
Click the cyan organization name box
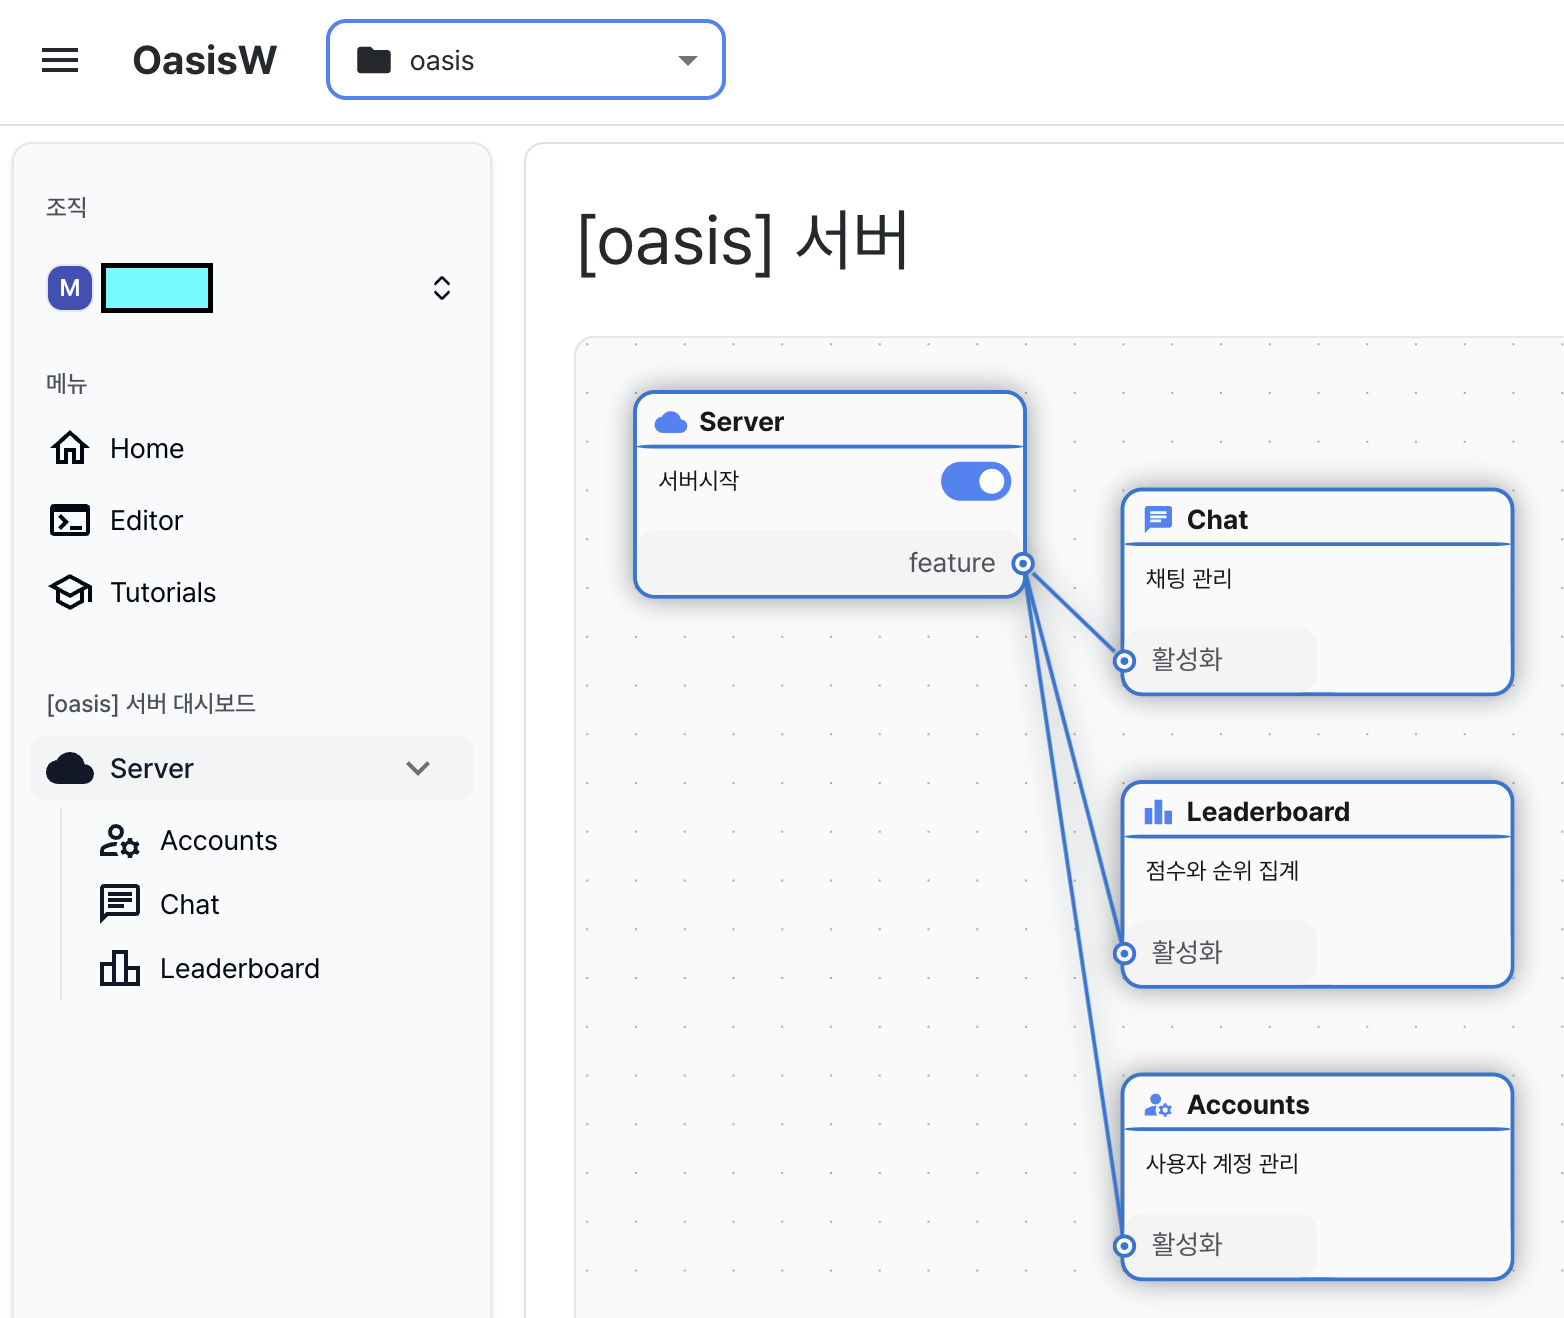(x=157, y=288)
